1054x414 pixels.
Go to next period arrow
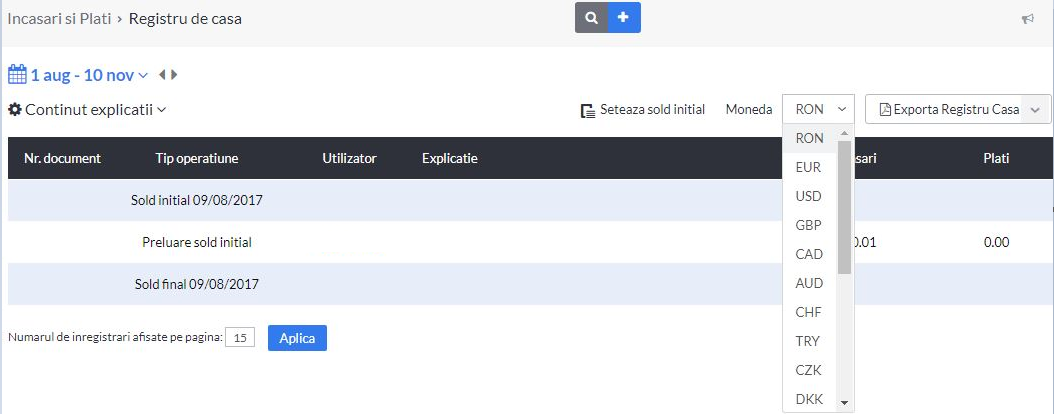pos(174,75)
